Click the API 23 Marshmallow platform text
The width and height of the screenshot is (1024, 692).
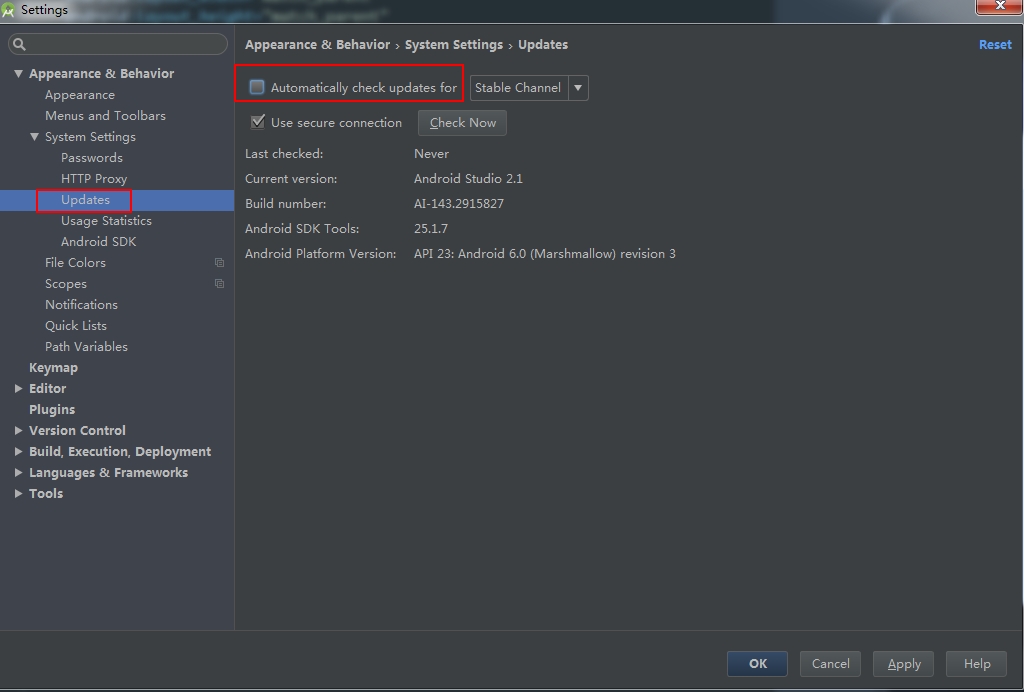click(545, 253)
